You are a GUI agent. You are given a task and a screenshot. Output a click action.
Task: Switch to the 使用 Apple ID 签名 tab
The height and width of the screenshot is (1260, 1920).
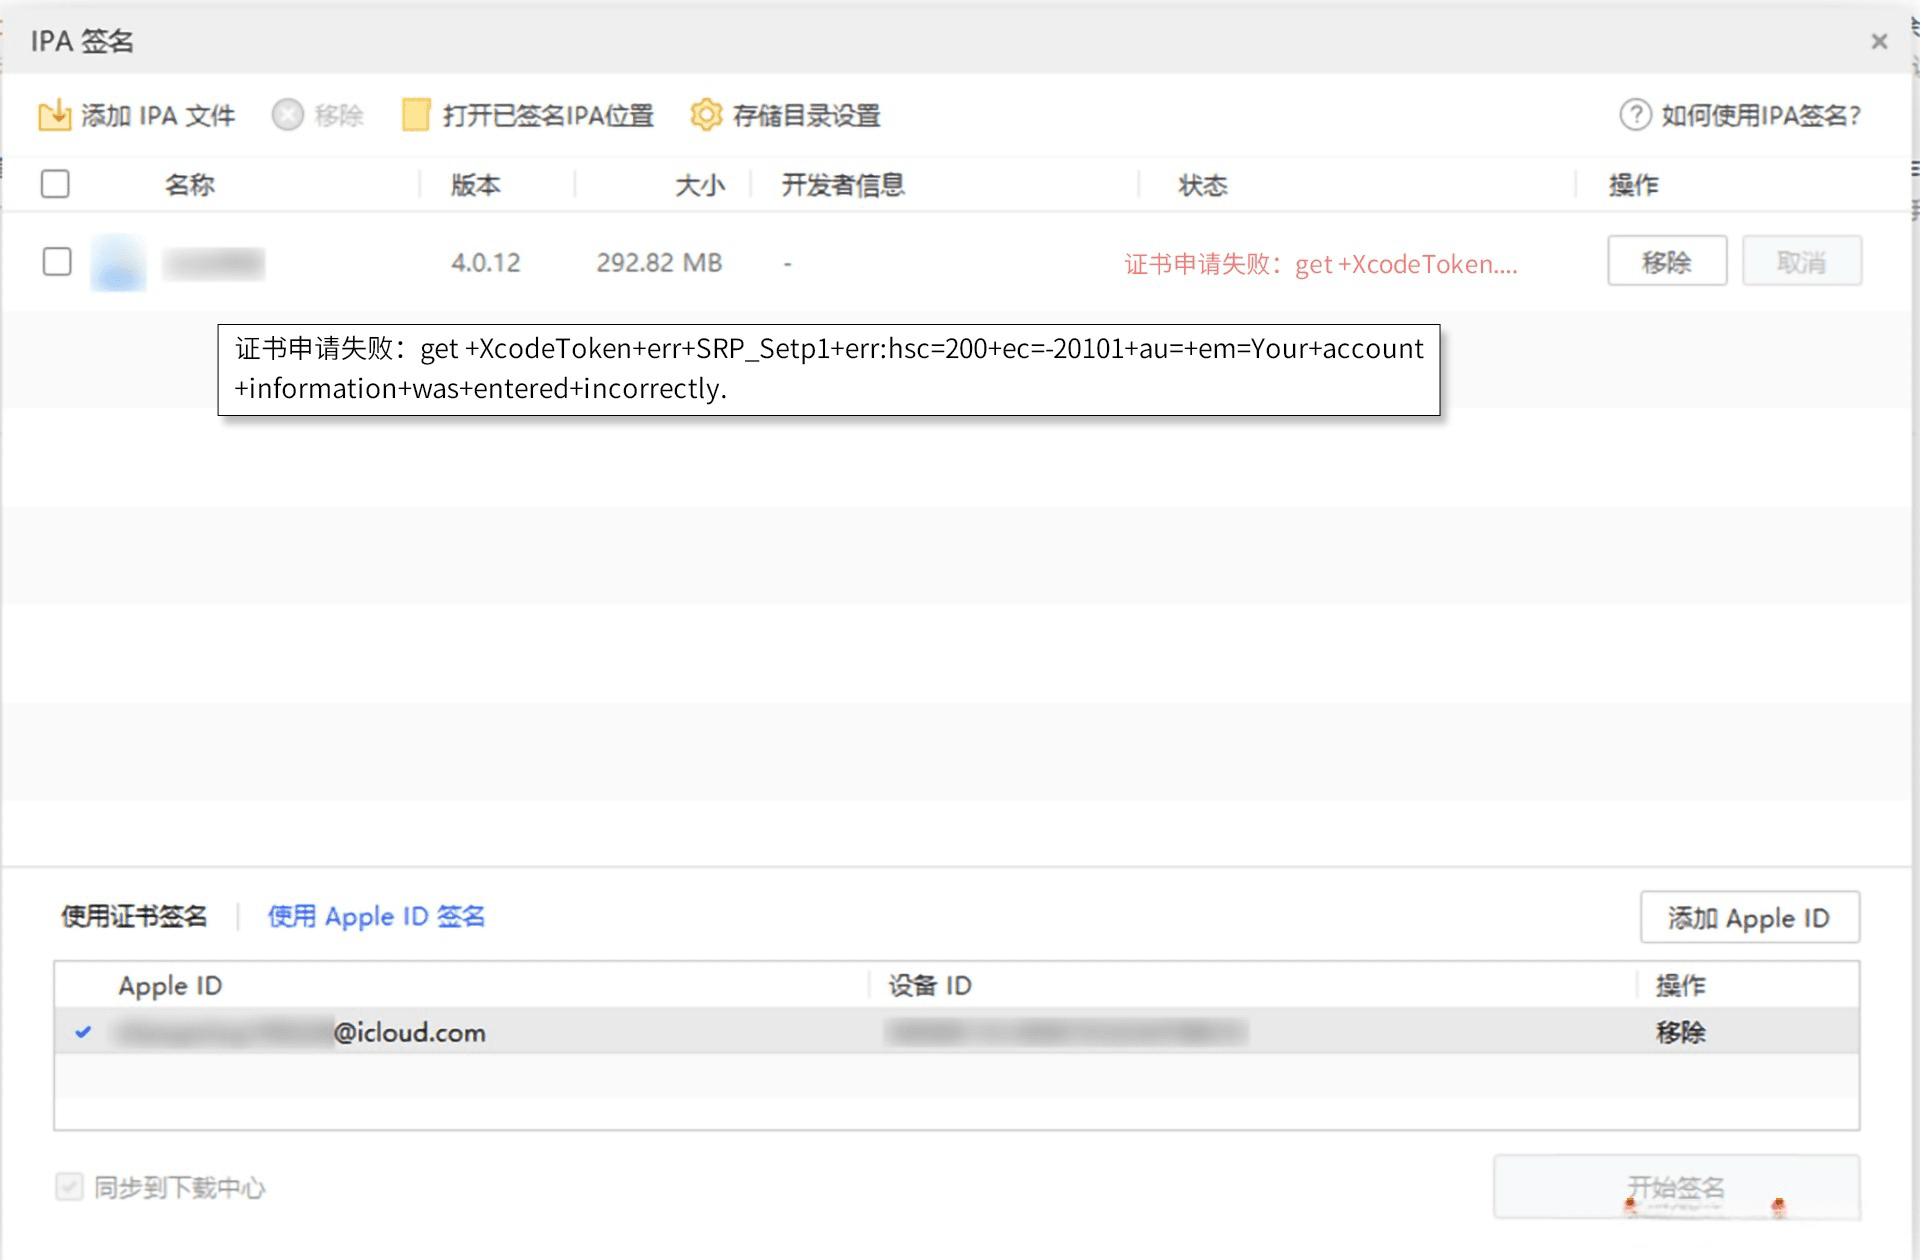coord(377,915)
